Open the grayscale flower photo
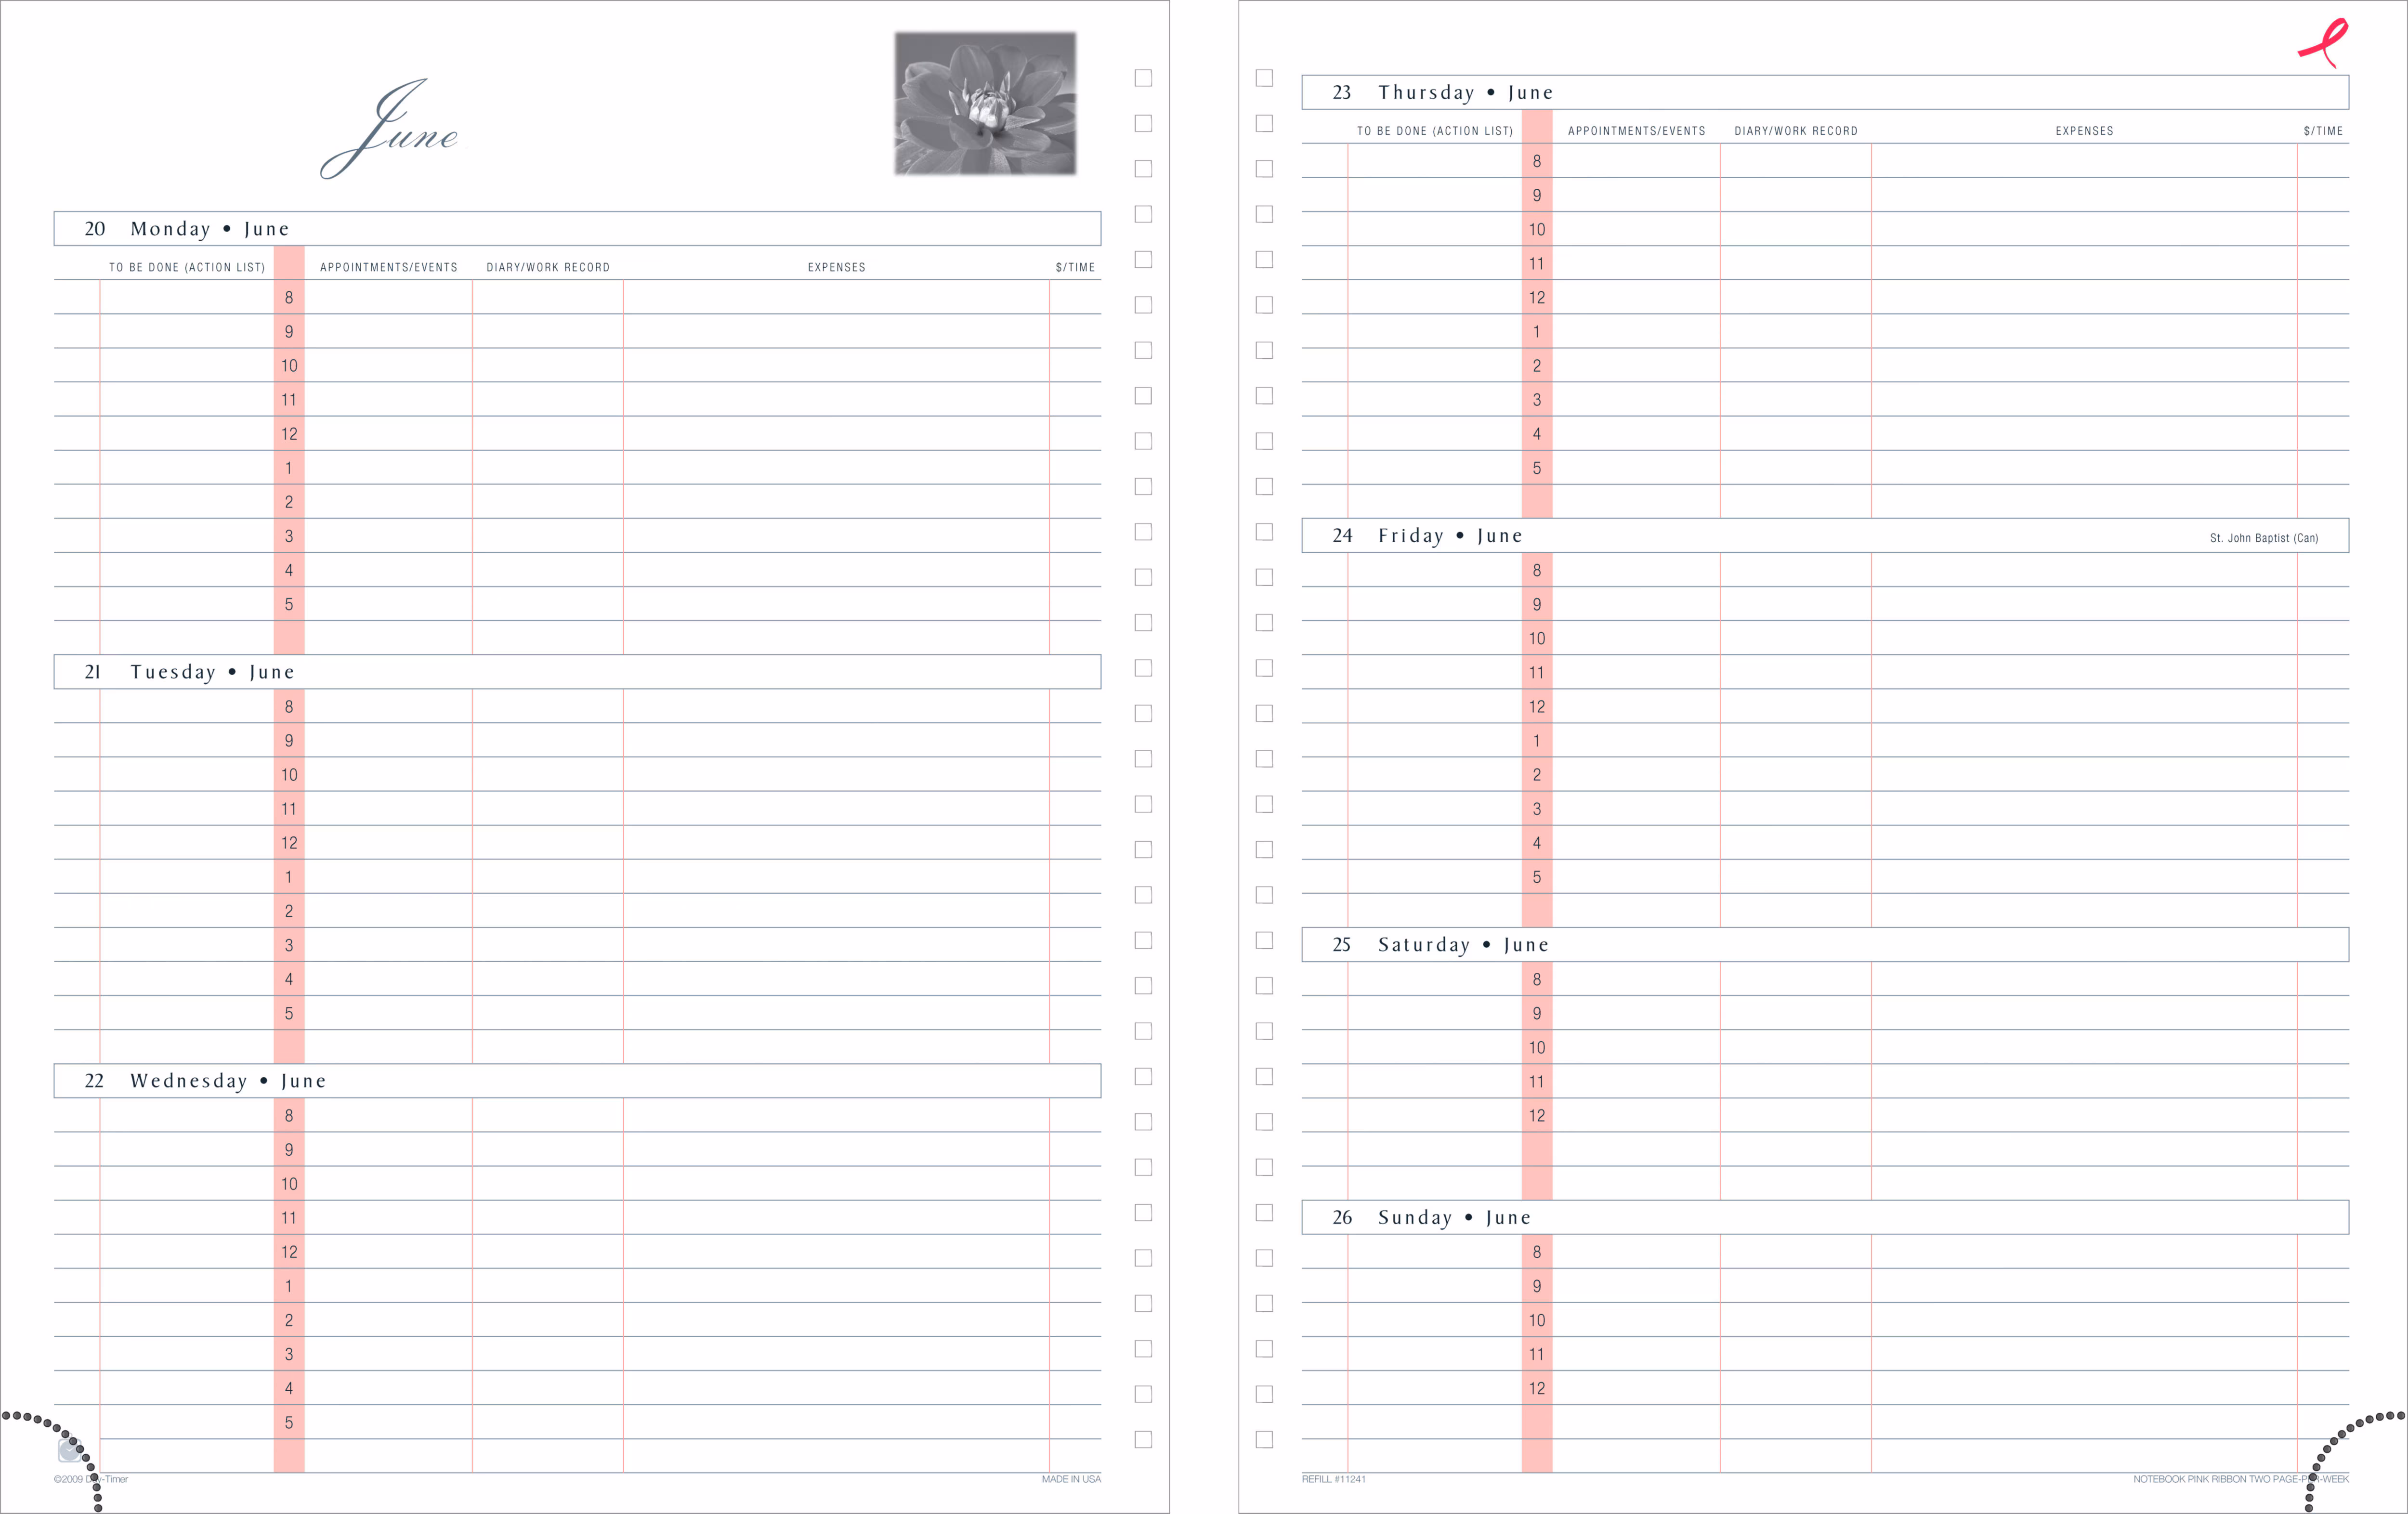Image resolution: width=2408 pixels, height=1514 pixels. 985,104
